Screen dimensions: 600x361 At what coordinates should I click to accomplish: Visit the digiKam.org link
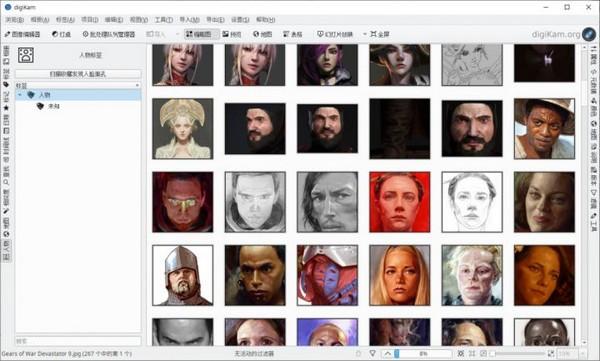coord(556,34)
